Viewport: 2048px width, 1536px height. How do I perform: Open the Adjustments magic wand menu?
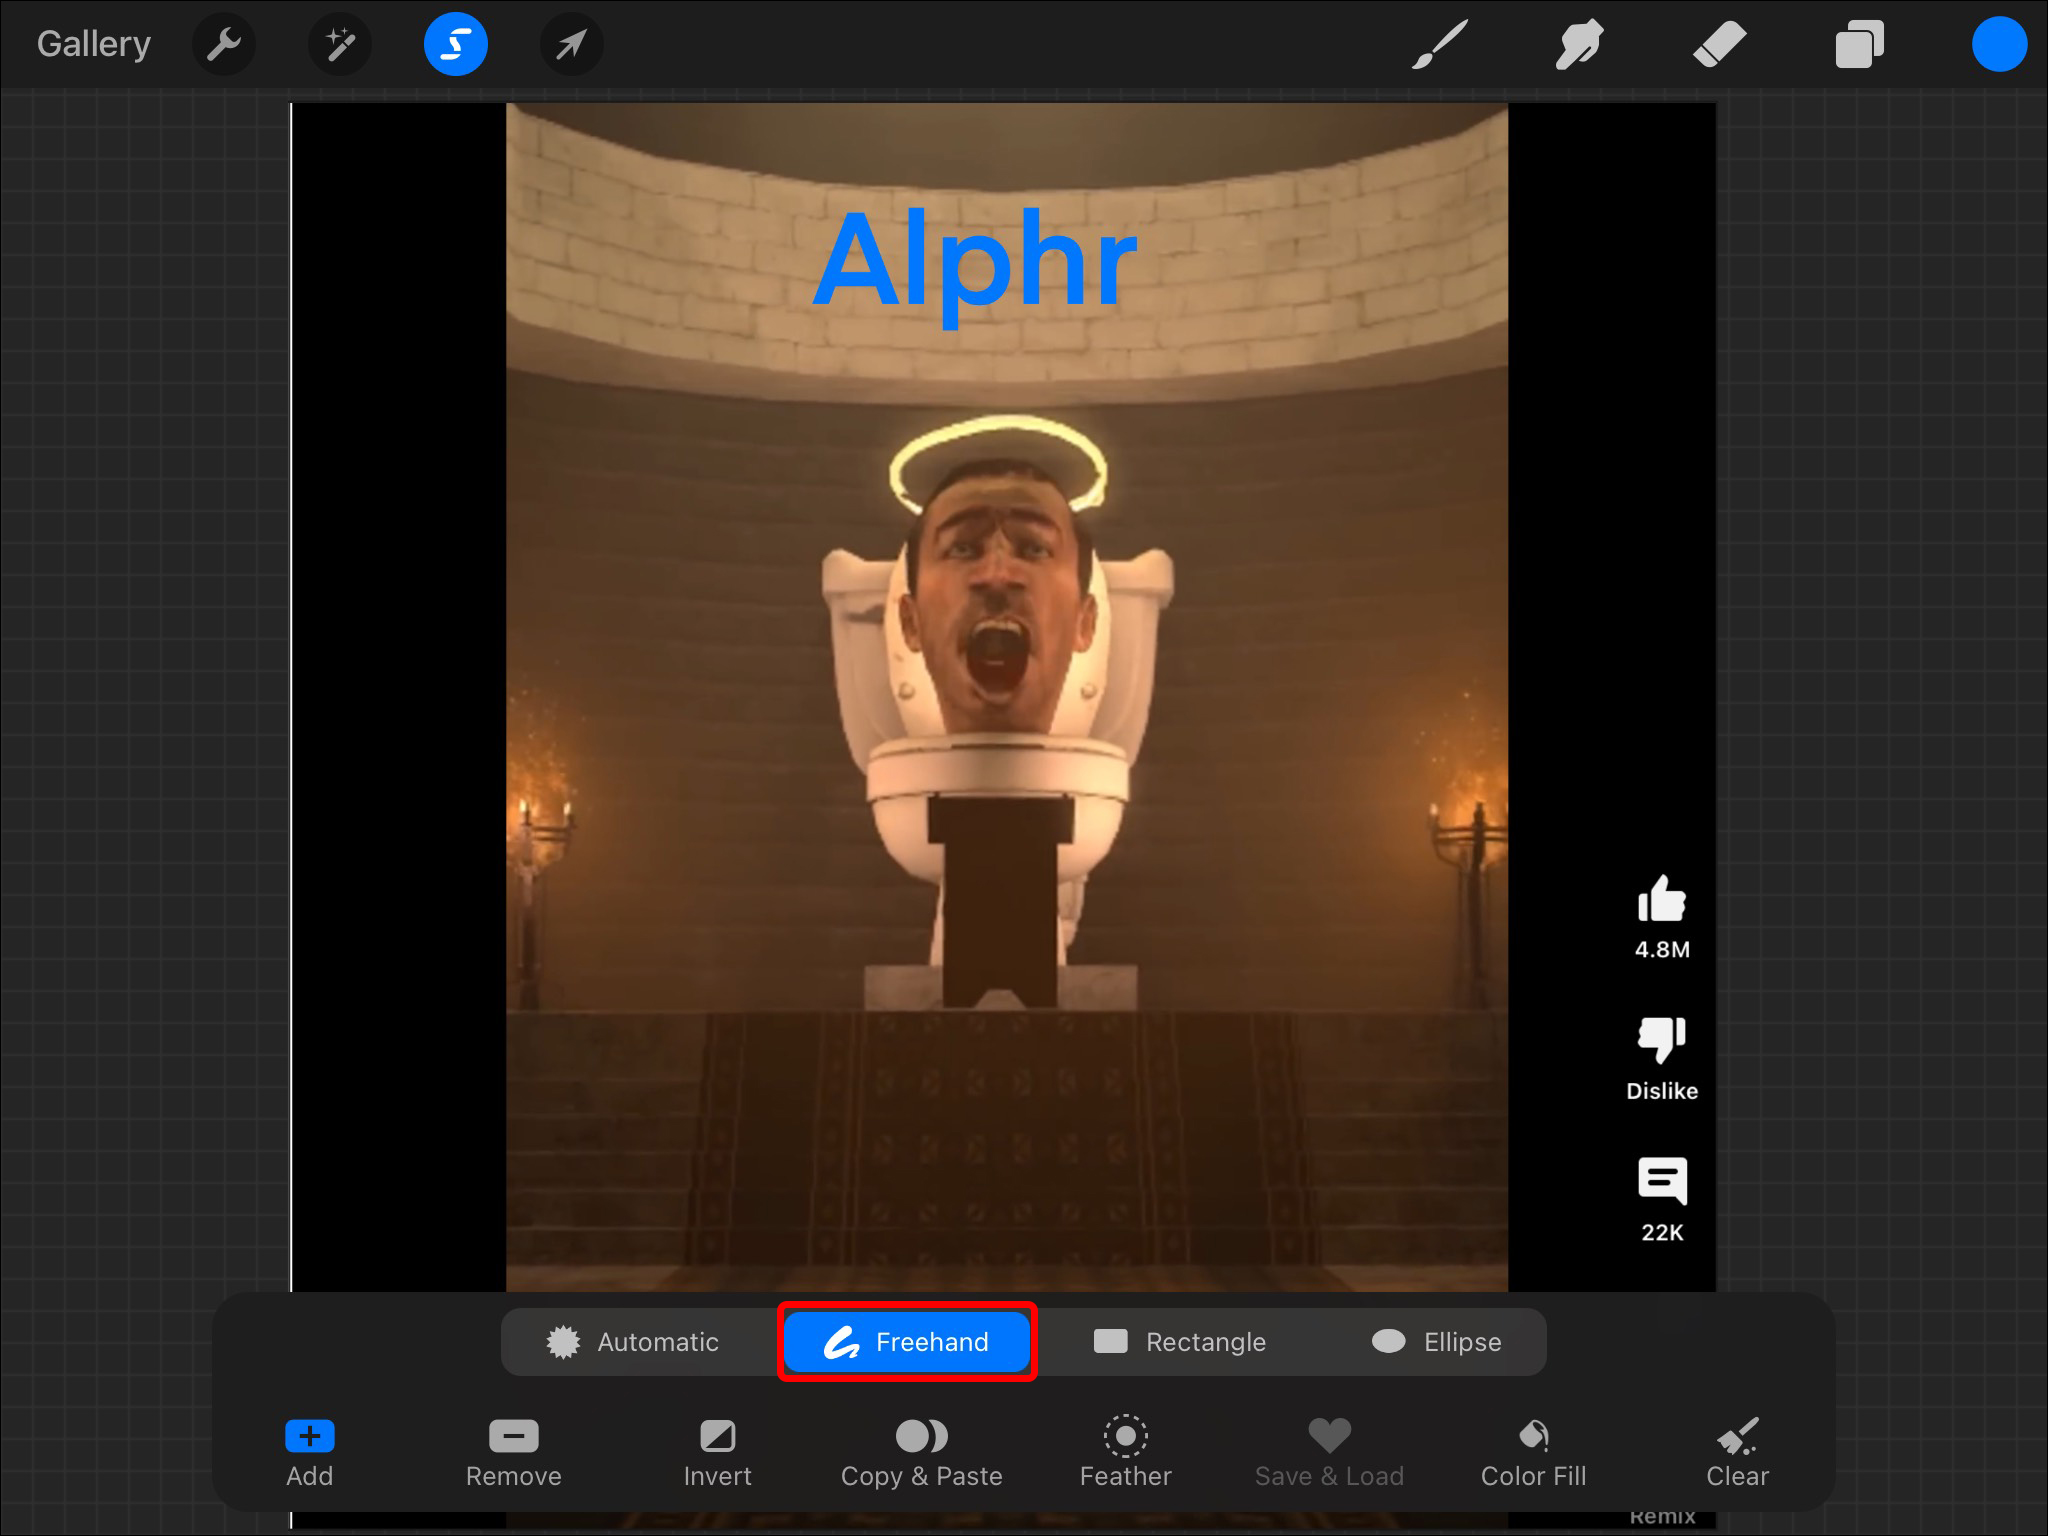pos(340,44)
